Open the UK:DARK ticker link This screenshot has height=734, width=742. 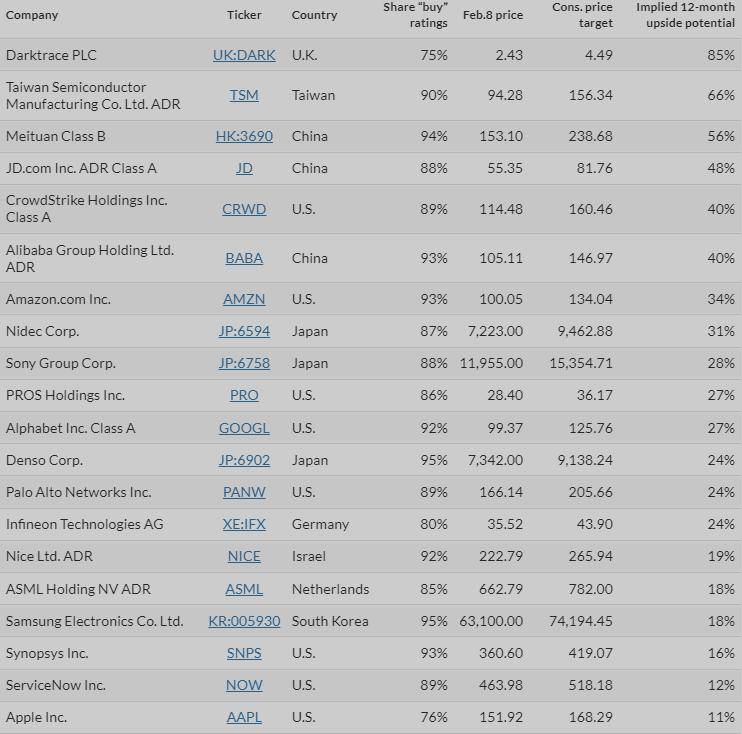point(244,55)
